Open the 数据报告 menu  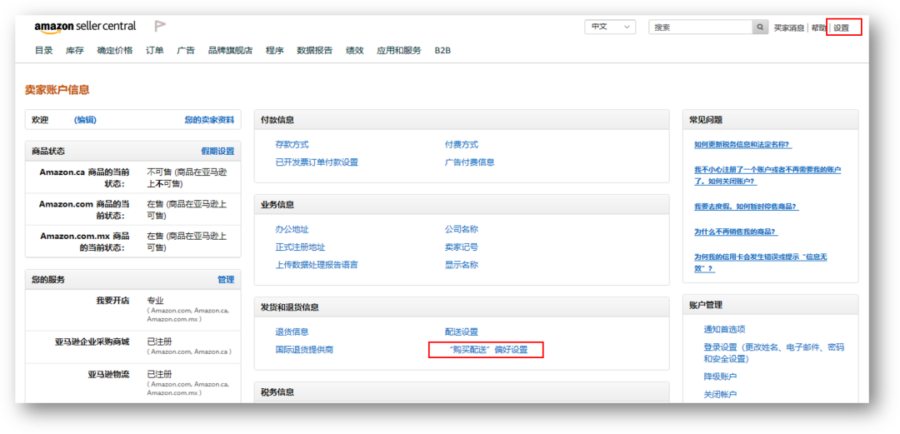(x=315, y=51)
